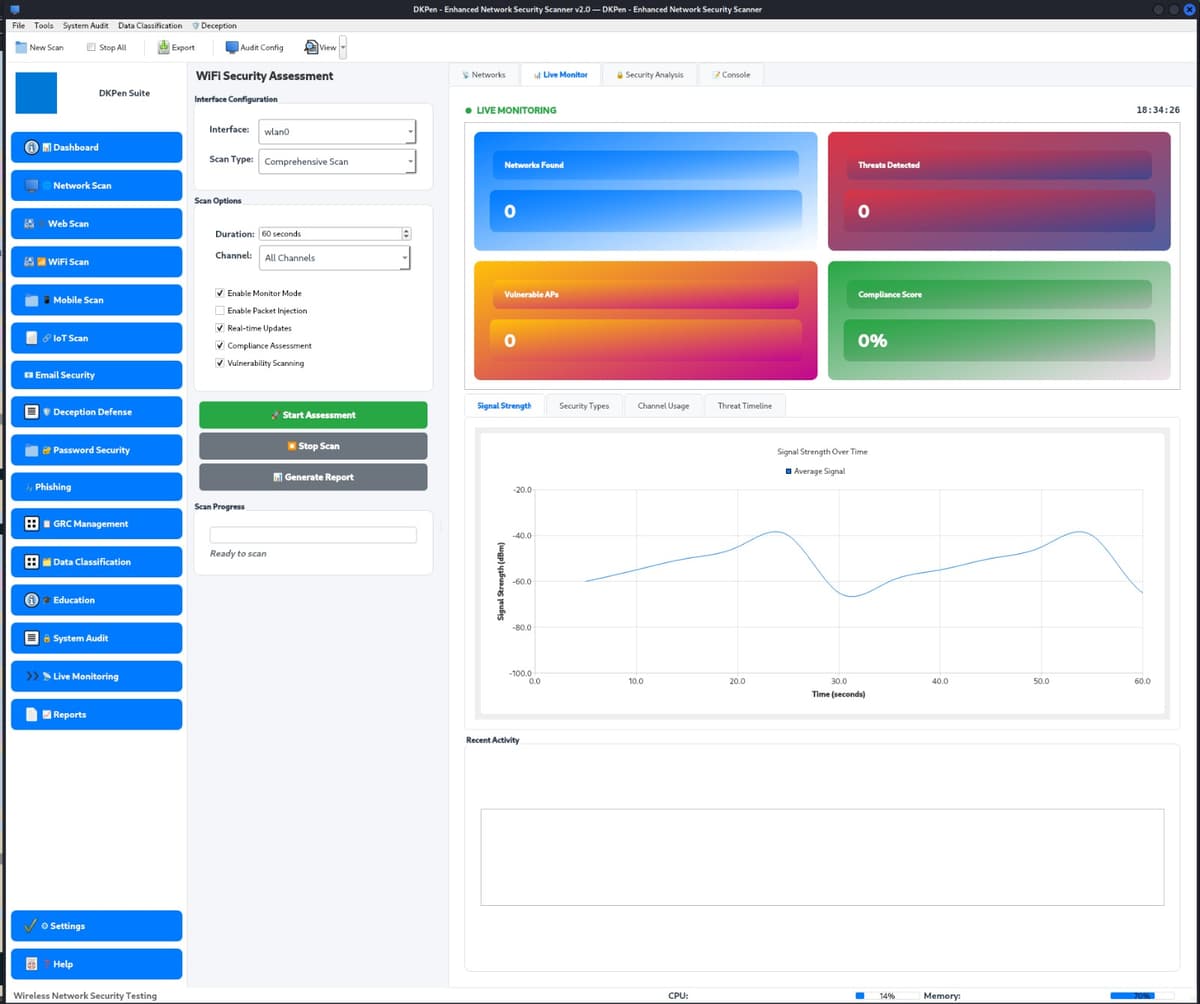The image size is (1200, 1004).
Task: Open GRC Management from the sidebar
Action: pyautogui.click(x=96, y=523)
